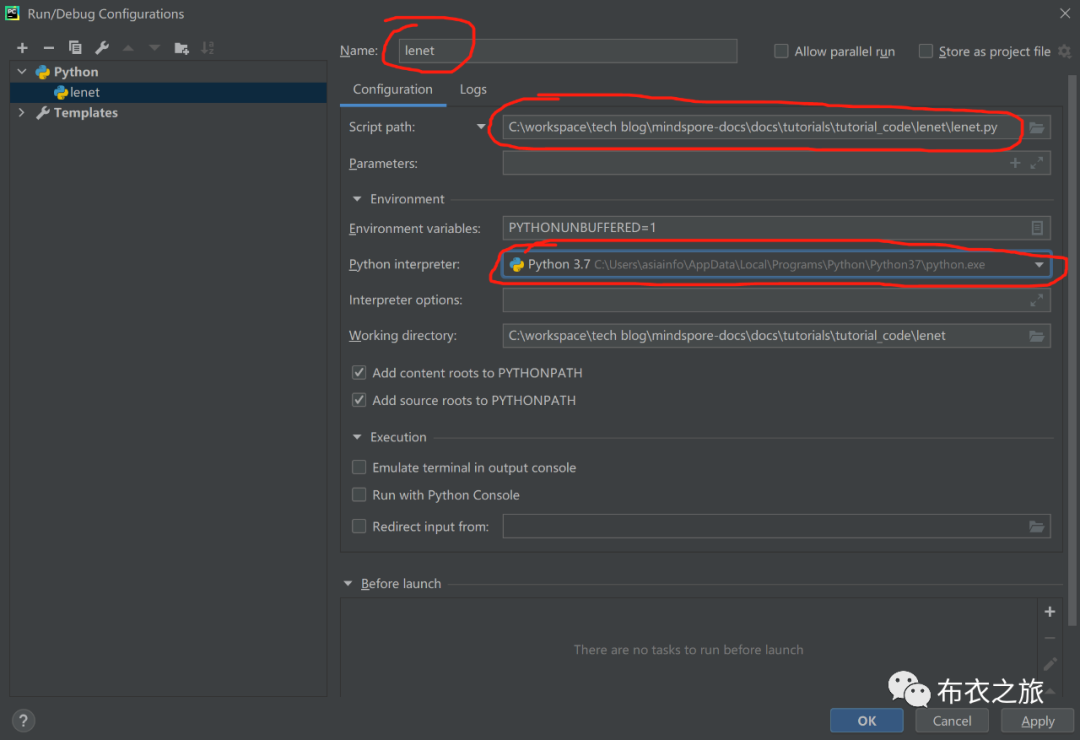Collapse the Before launch section

coord(348,584)
